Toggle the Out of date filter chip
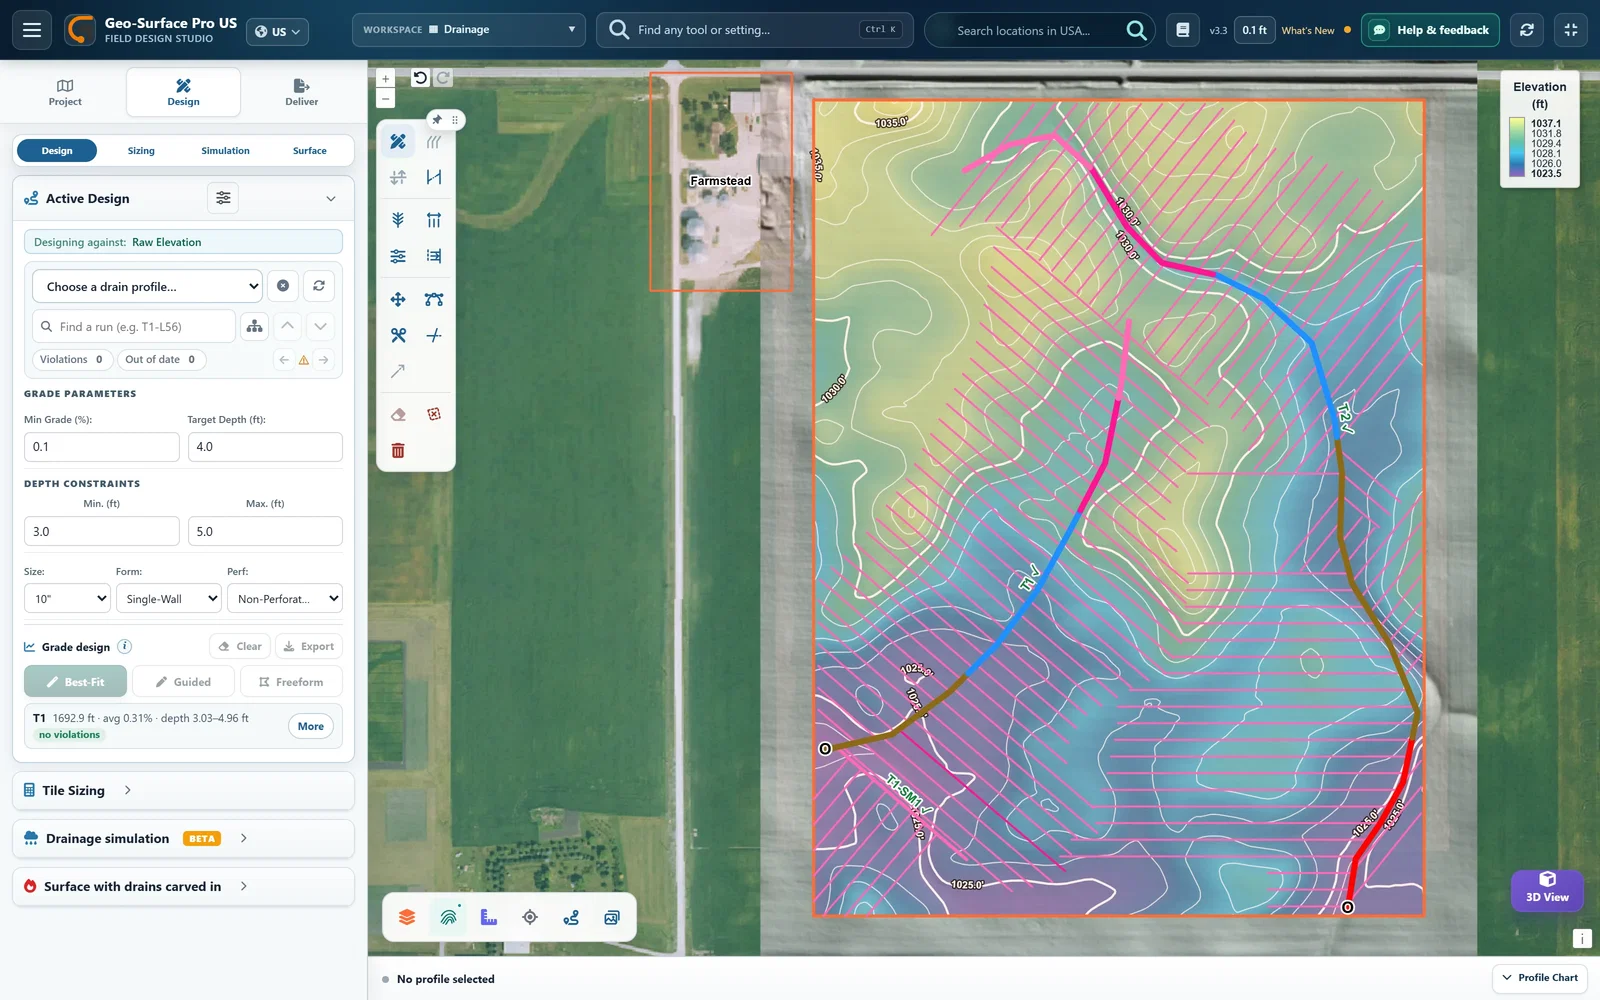 [161, 359]
